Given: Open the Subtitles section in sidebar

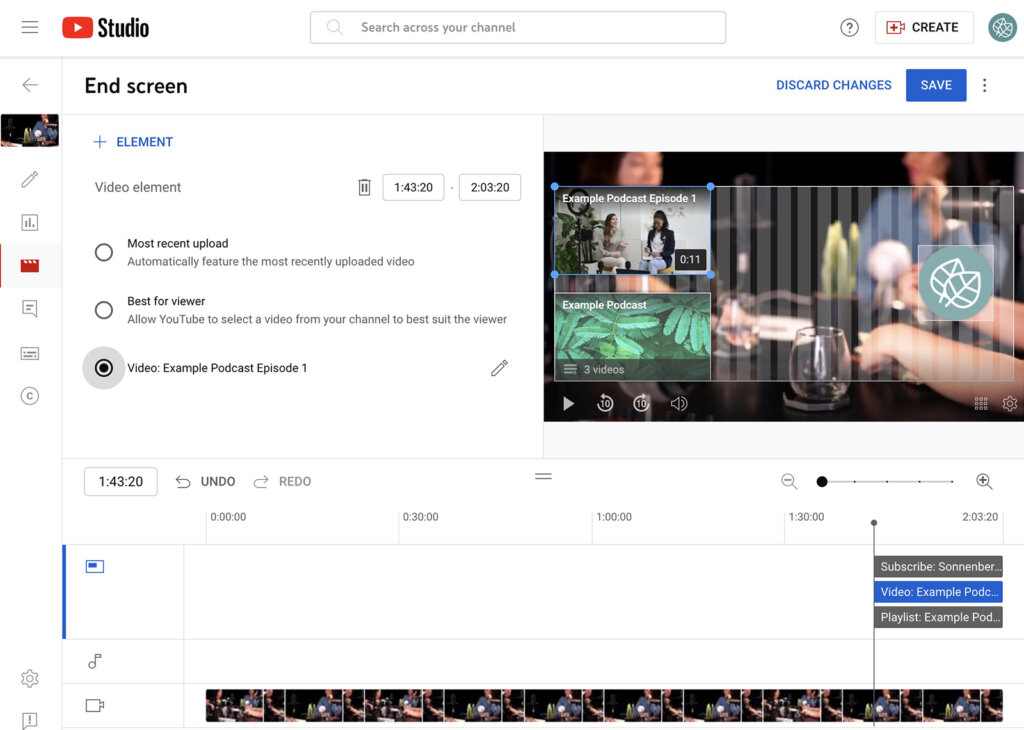Looking at the screenshot, I should [x=29, y=353].
